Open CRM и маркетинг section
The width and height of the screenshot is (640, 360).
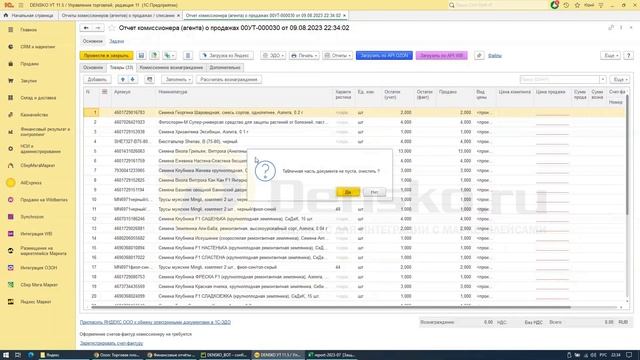37,47
